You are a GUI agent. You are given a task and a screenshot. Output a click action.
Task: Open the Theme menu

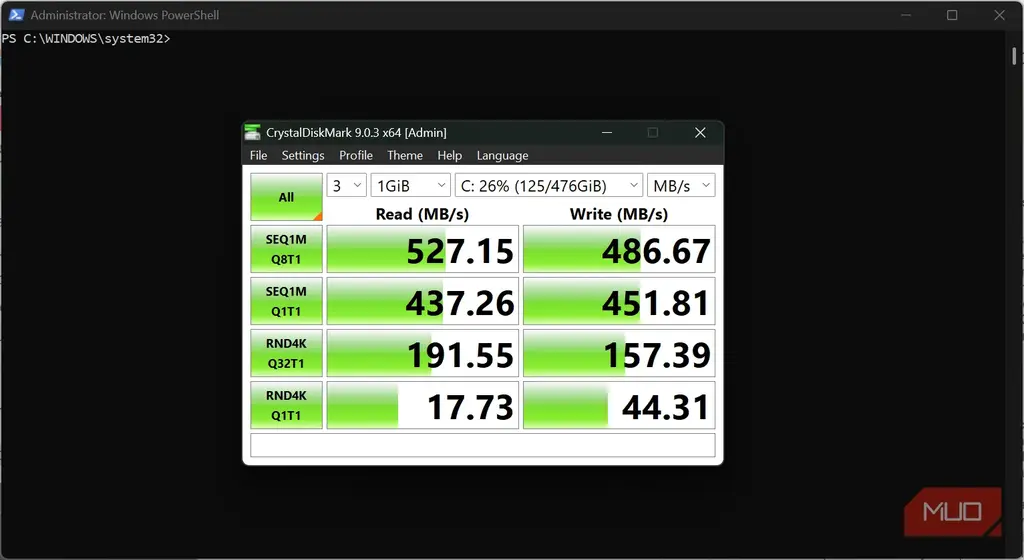(405, 155)
